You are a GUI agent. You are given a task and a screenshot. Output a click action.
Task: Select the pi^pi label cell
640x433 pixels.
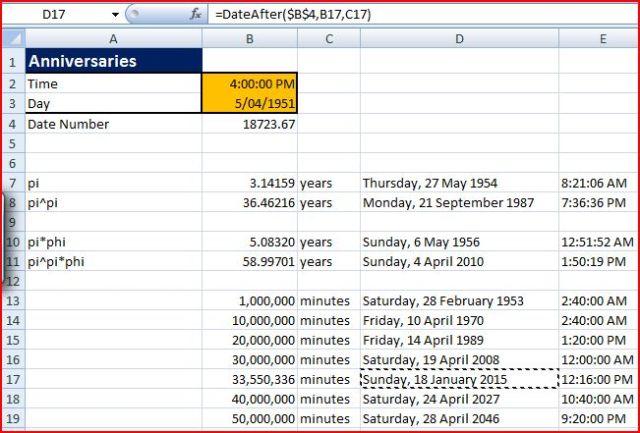click(112, 203)
